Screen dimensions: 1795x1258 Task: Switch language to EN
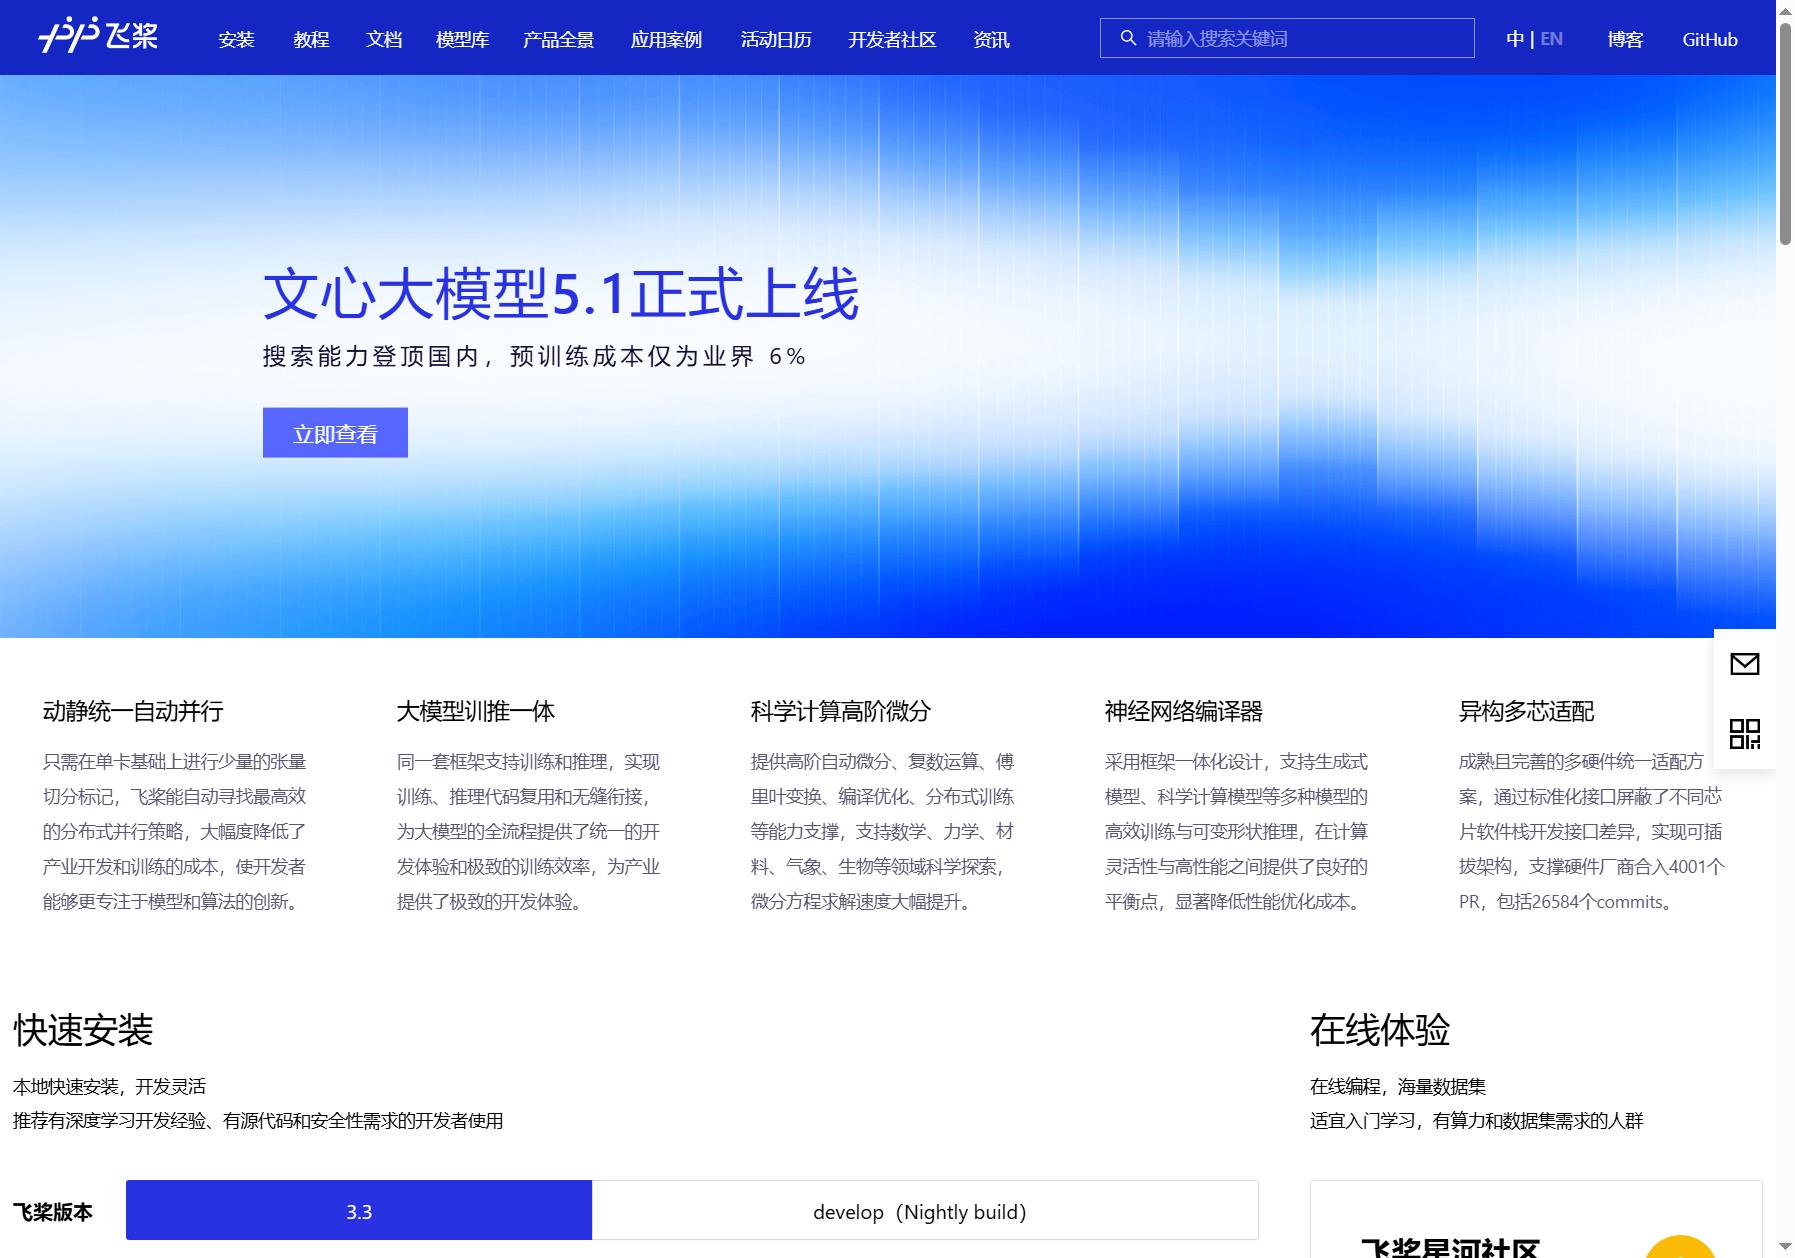[x=1551, y=39]
